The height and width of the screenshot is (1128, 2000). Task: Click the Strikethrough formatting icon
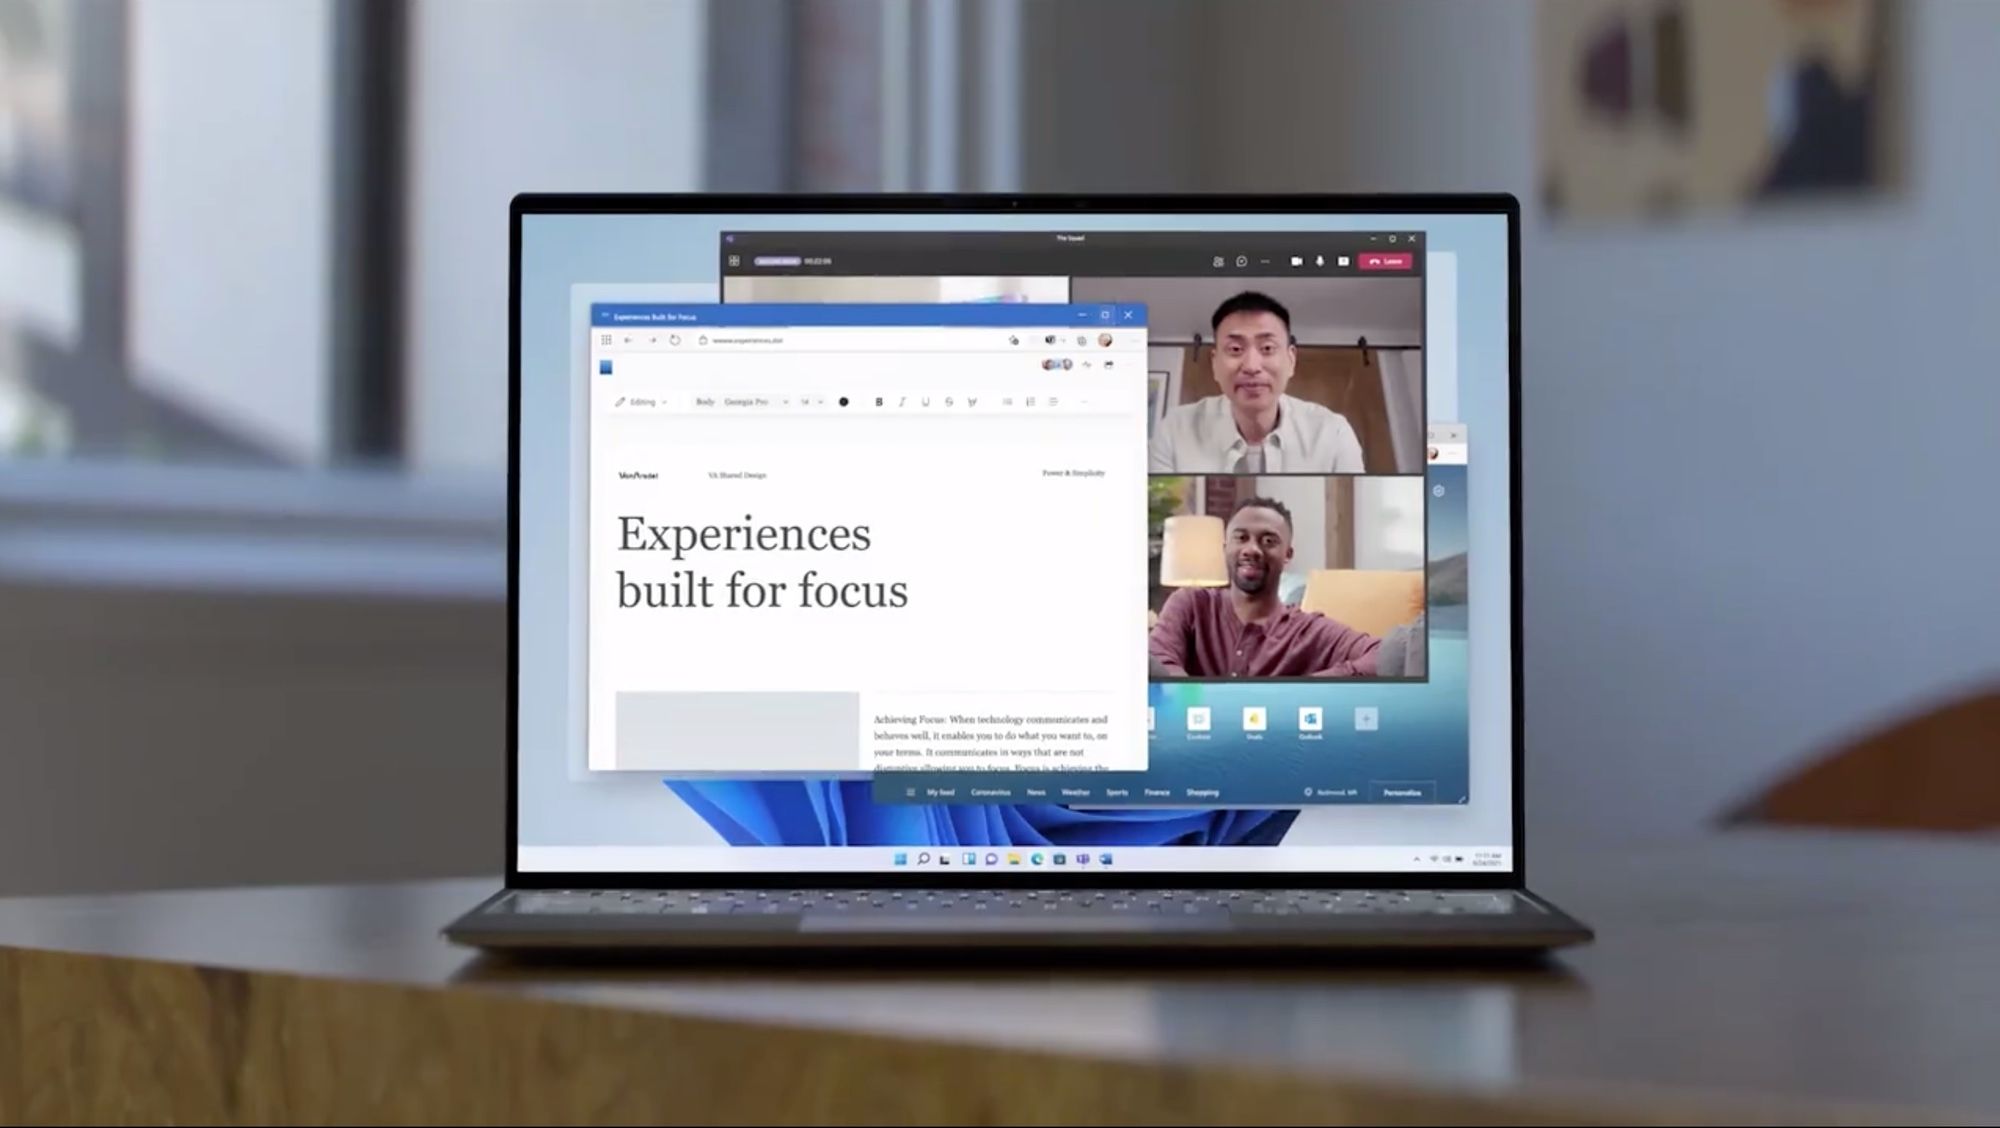[948, 401]
